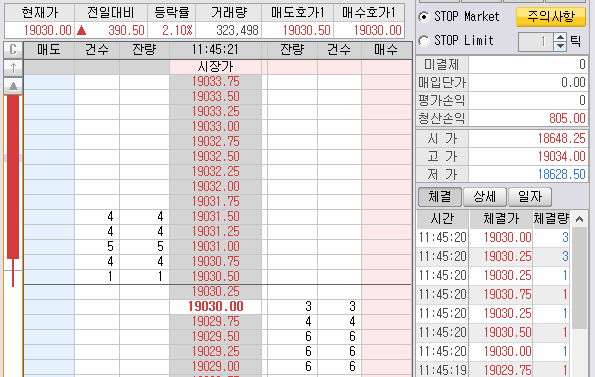This screenshot has height=377, width=595.
Task: Click the trade list scroll-up arrow
Action: pos(579,219)
